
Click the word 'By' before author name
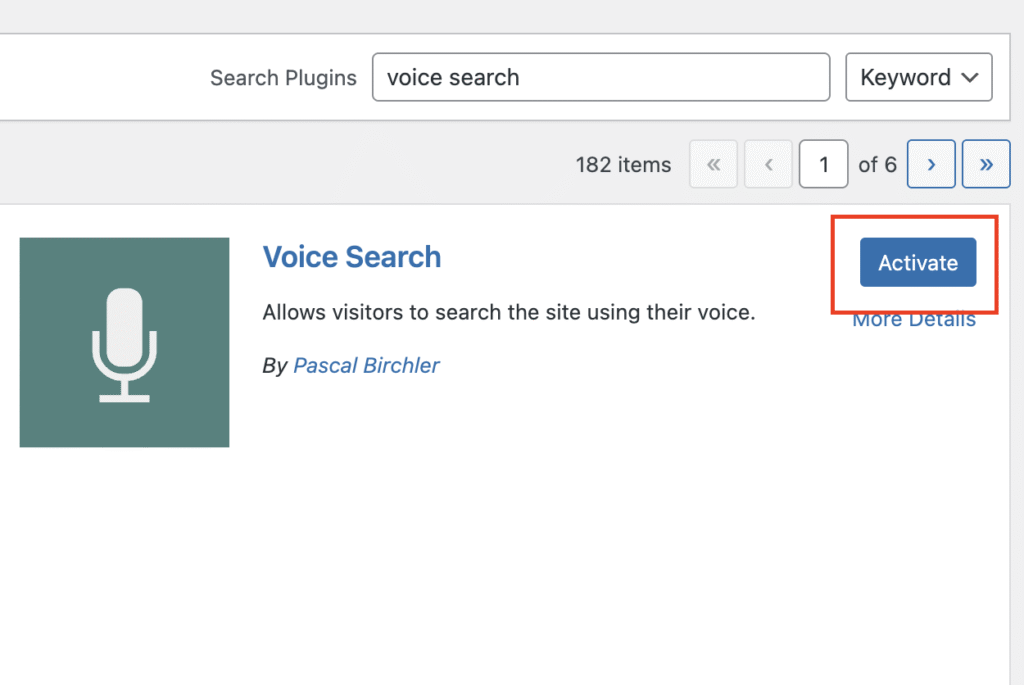(274, 366)
